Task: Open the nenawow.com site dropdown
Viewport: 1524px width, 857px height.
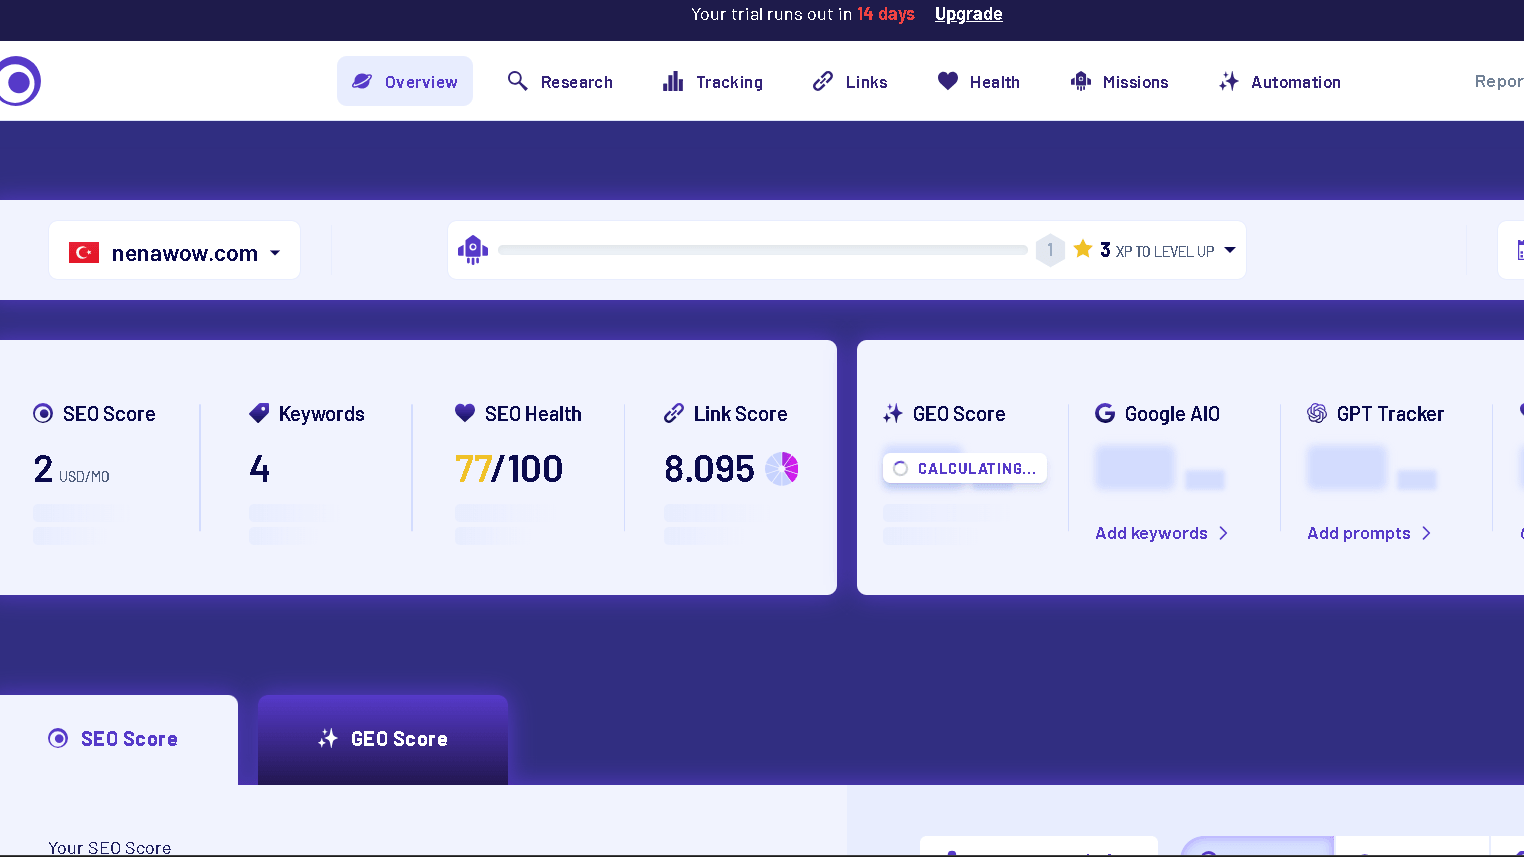Action: (x=175, y=252)
